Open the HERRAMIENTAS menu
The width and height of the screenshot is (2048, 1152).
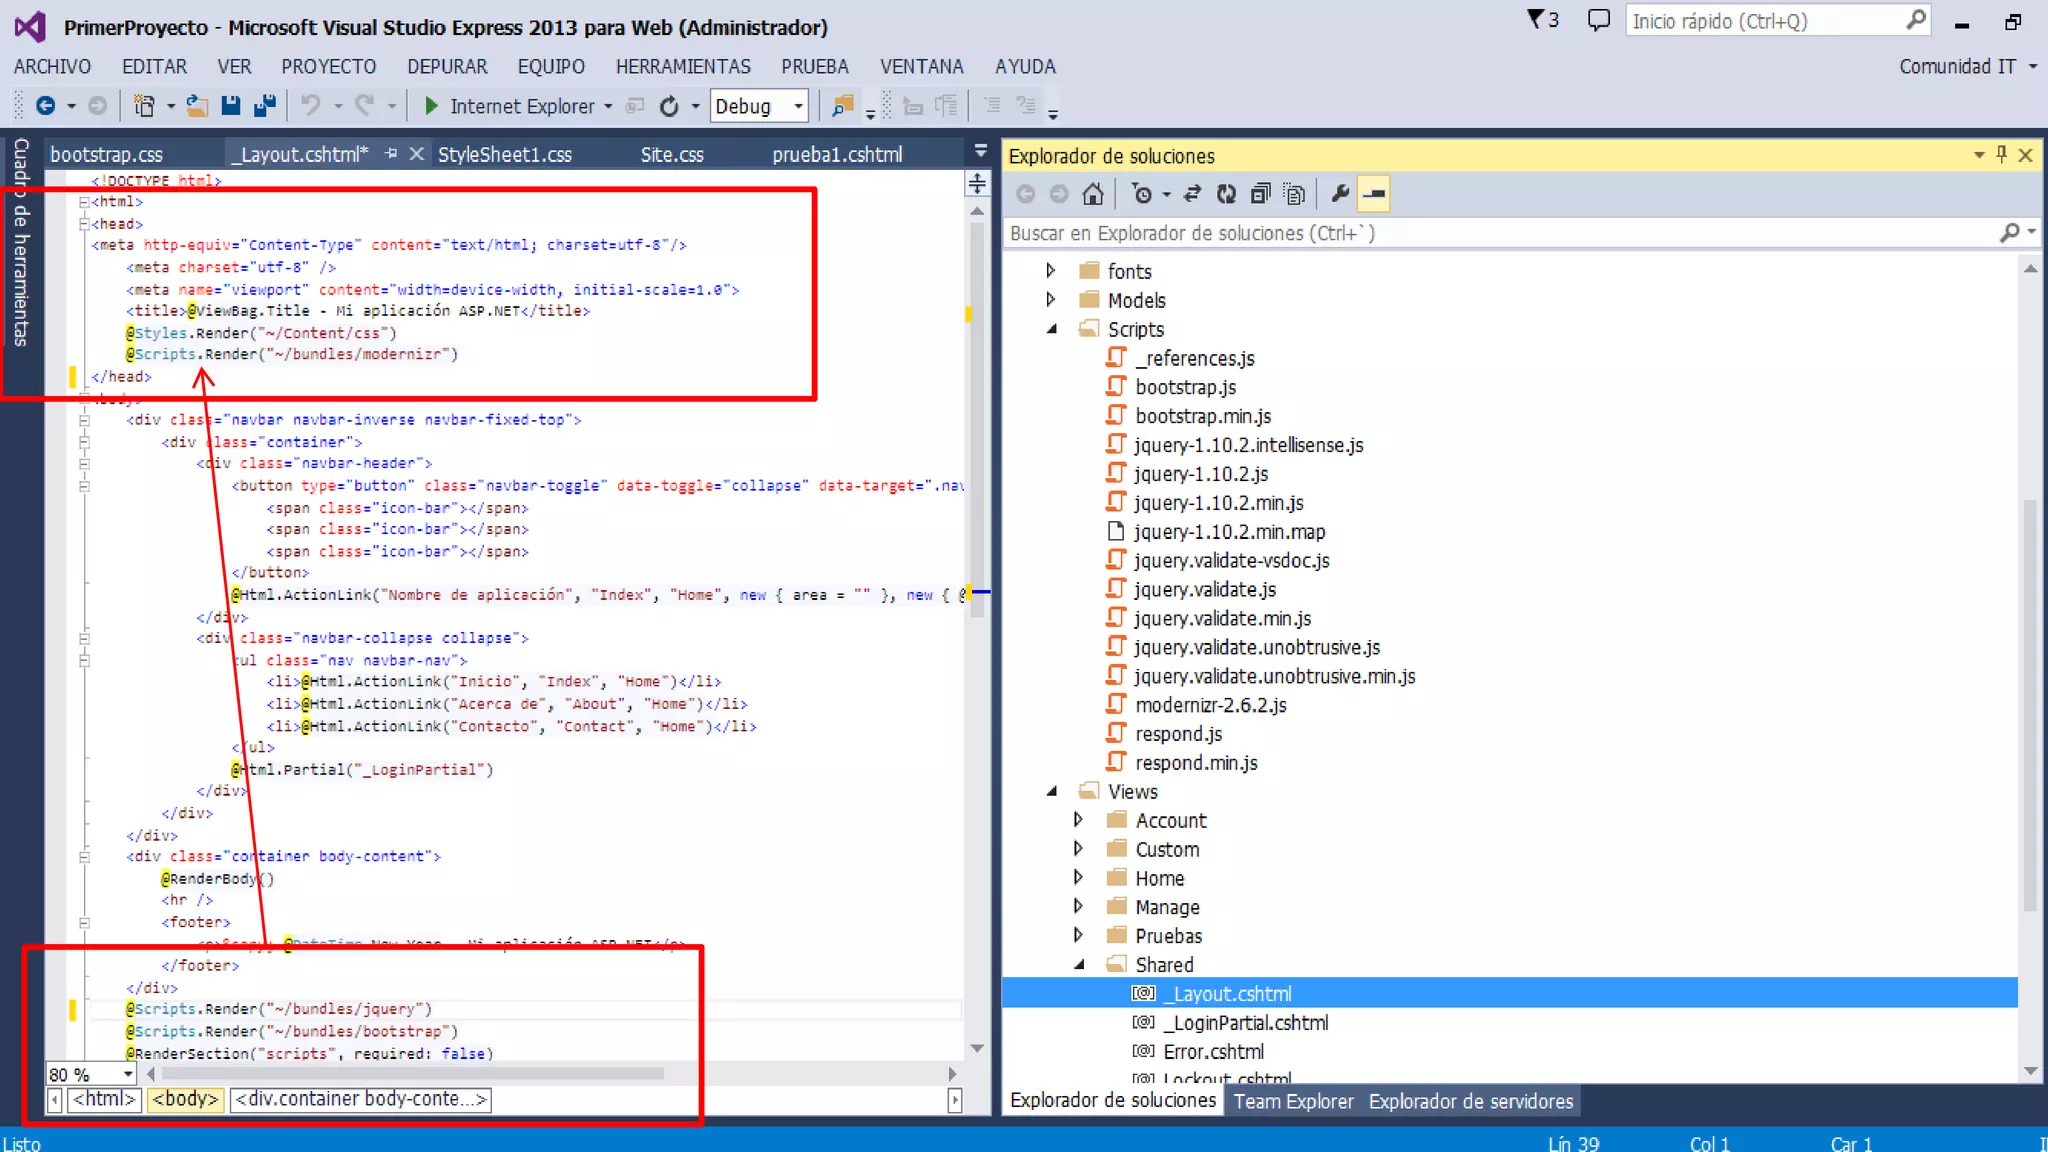coord(683,67)
